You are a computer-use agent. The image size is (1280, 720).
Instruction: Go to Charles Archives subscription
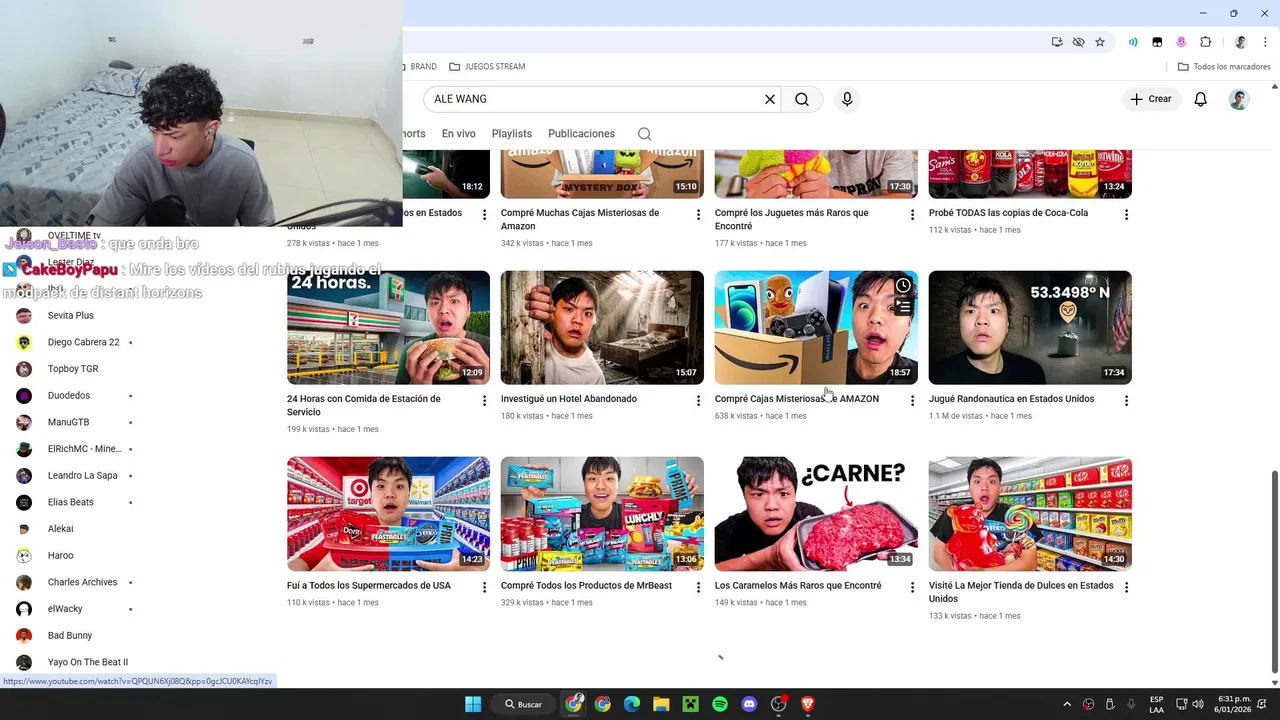click(82, 582)
